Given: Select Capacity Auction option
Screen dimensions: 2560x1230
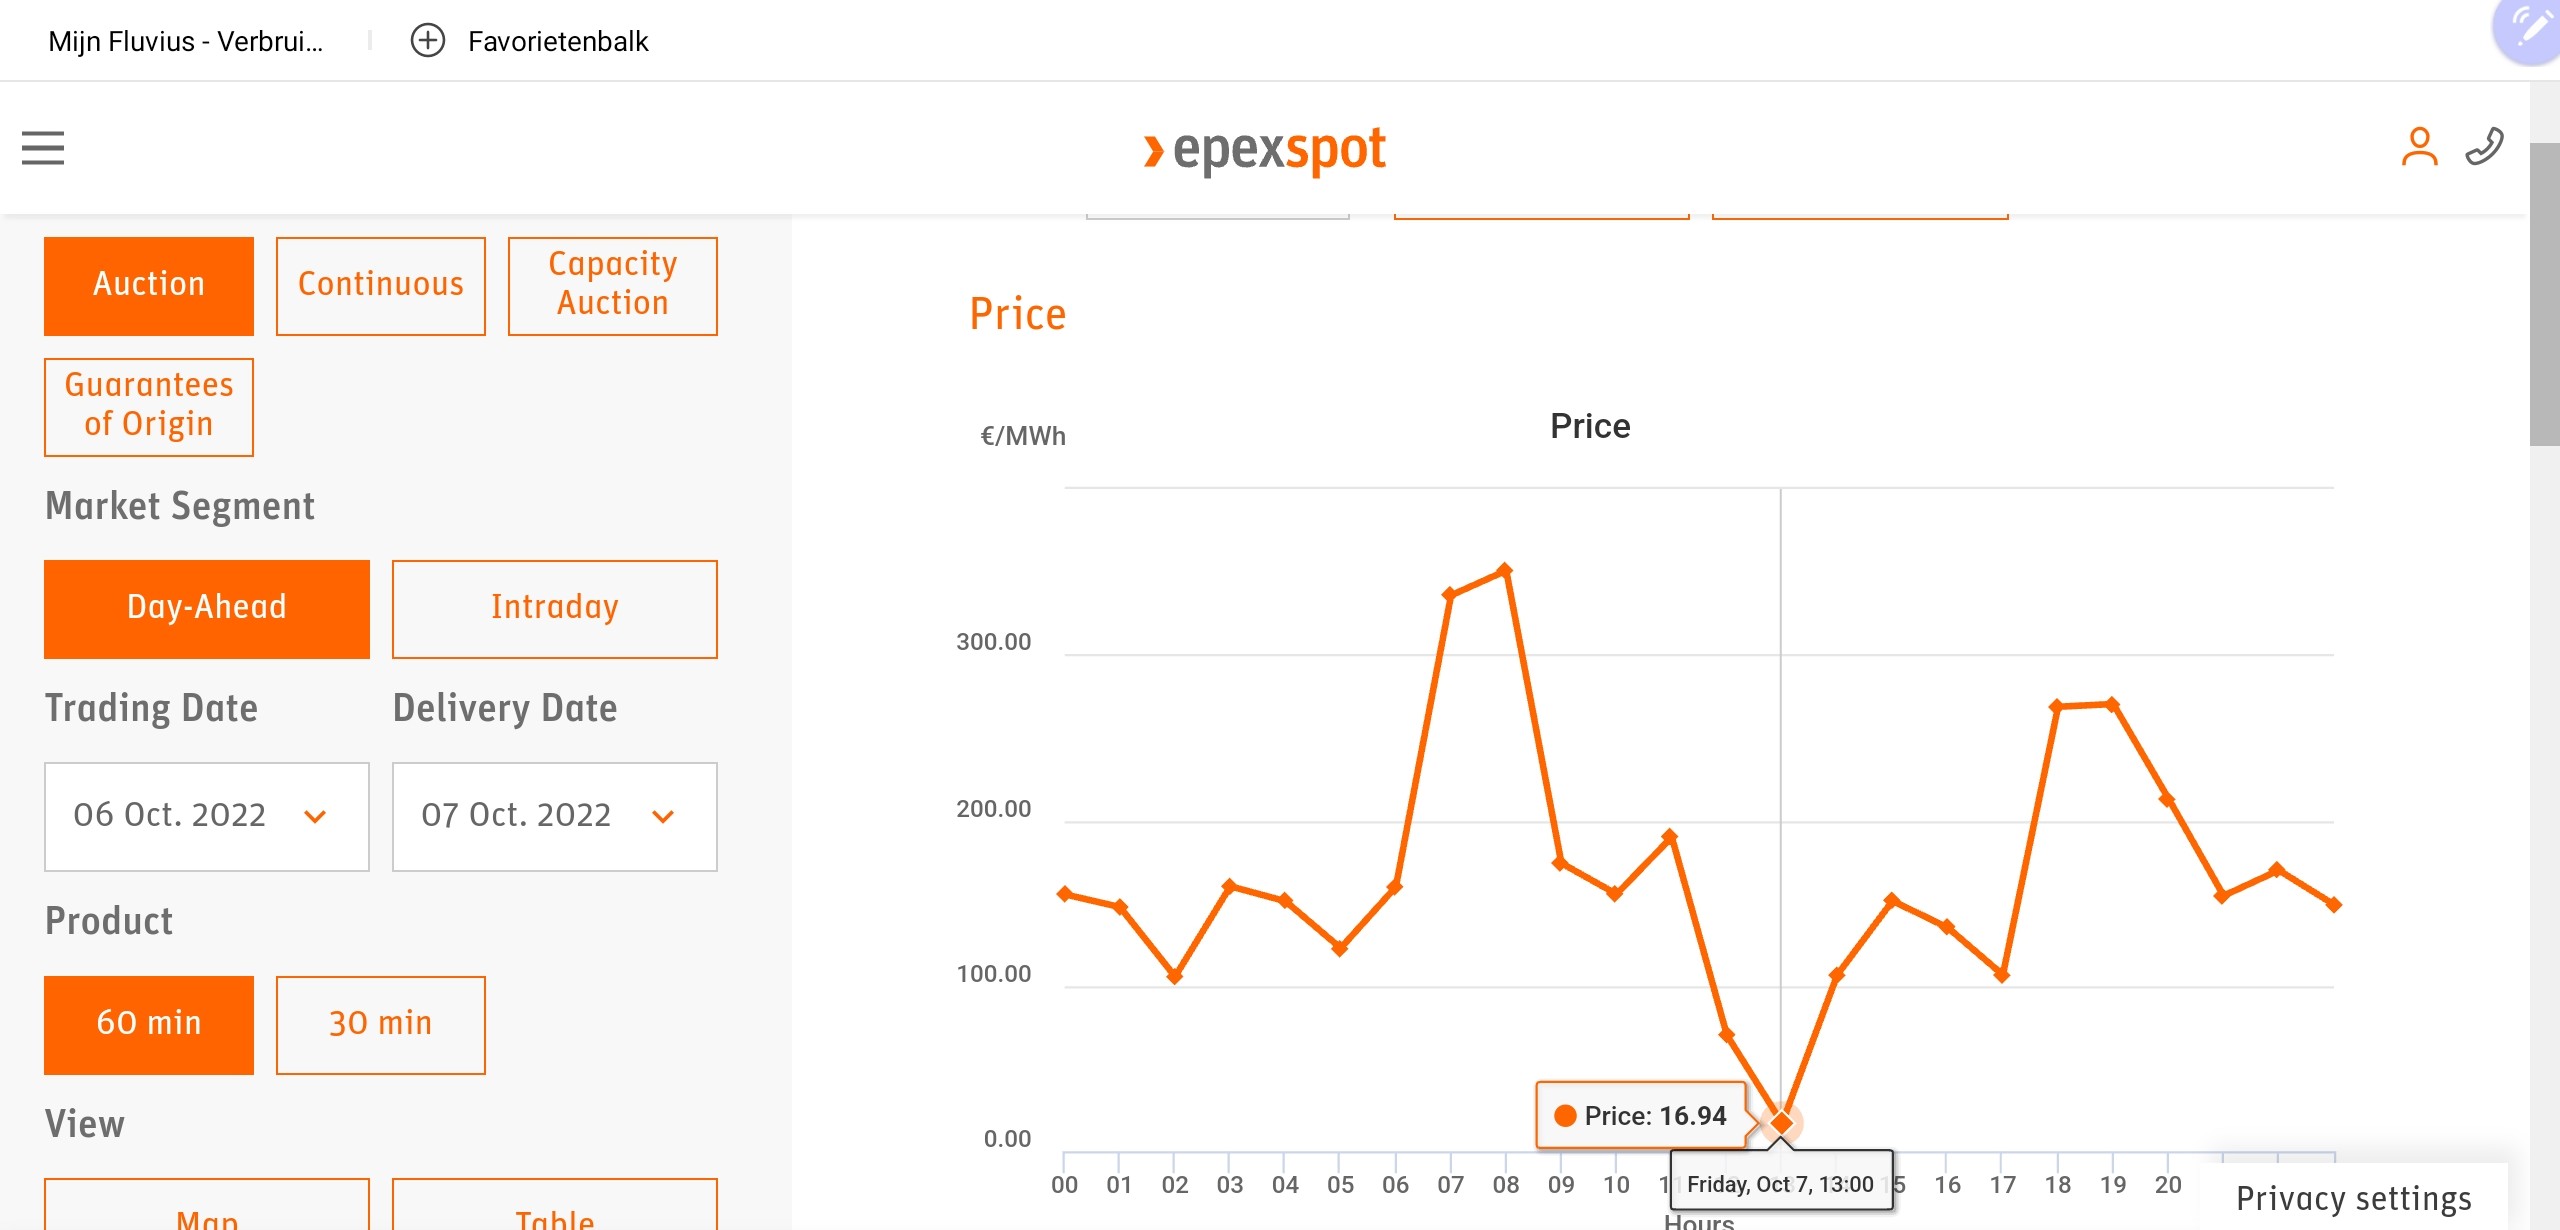Looking at the screenshot, I should pyautogui.click(x=613, y=285).
